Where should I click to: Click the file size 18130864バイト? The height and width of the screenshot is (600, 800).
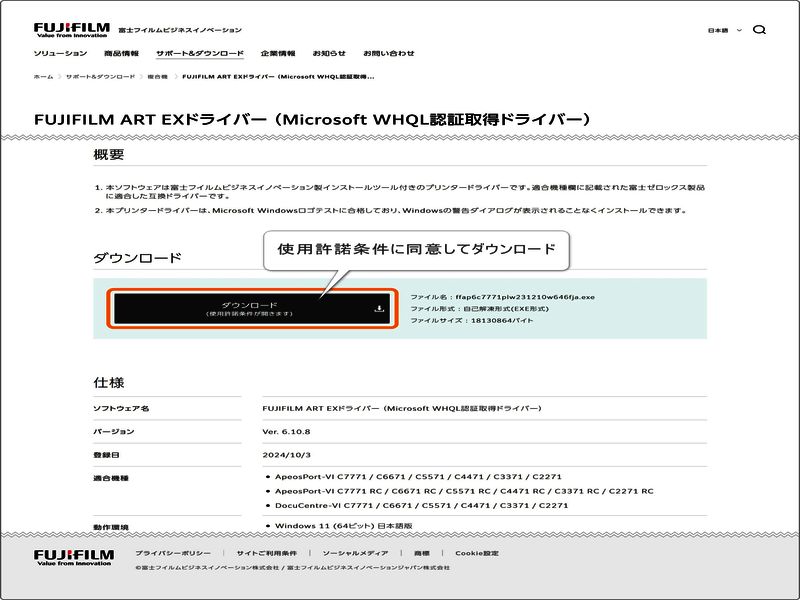coord(502,320)
